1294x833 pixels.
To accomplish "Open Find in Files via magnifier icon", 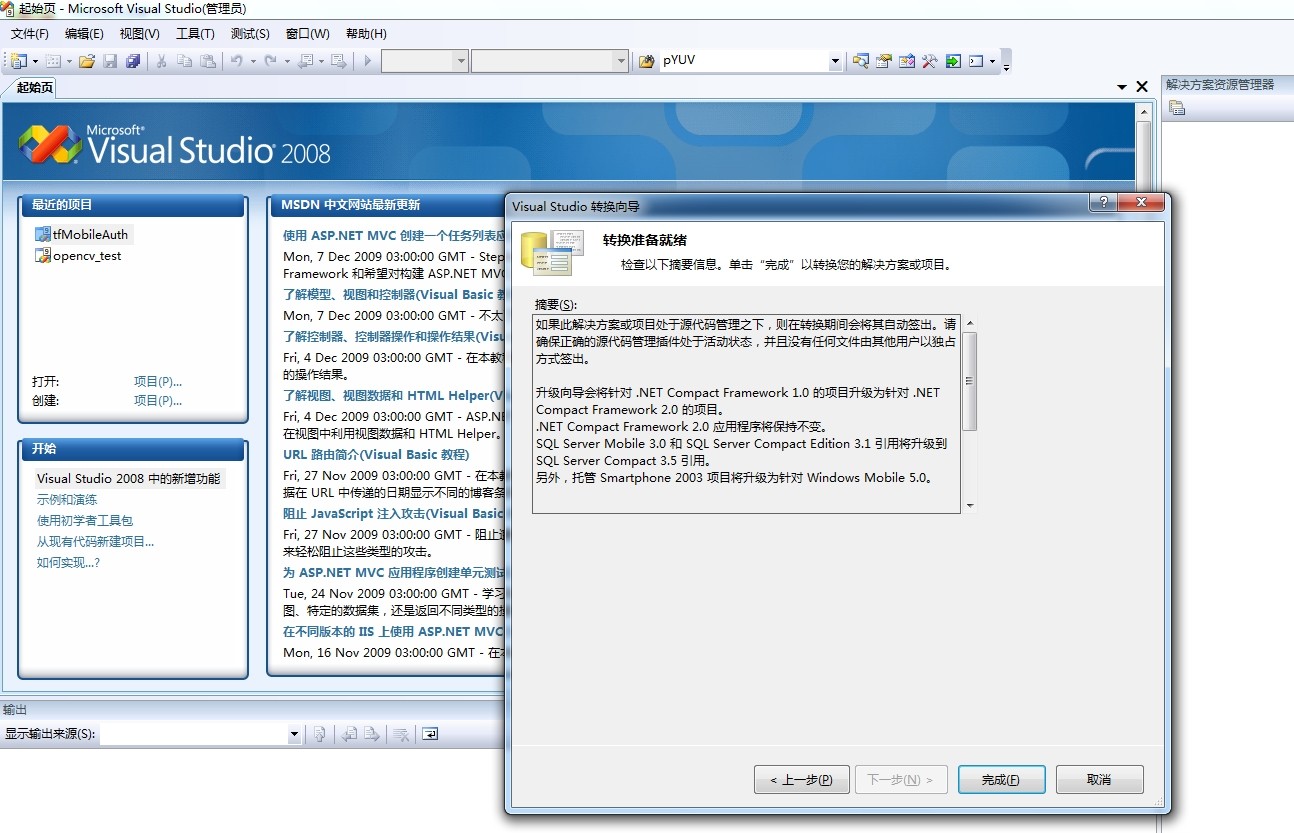I will [861, 60].
